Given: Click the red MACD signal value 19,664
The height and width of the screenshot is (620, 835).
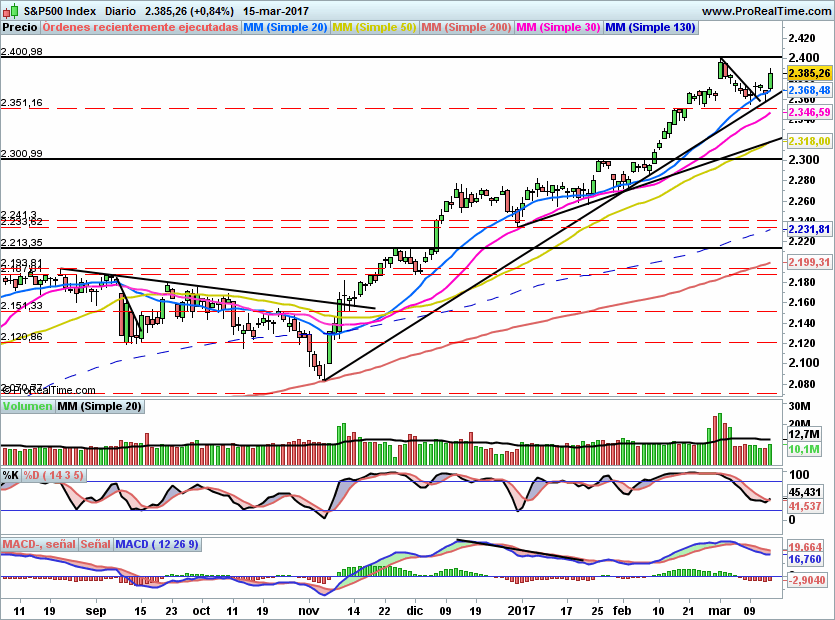Looking at the screenshot, I should pyautogui.click(x=805, y=547).
